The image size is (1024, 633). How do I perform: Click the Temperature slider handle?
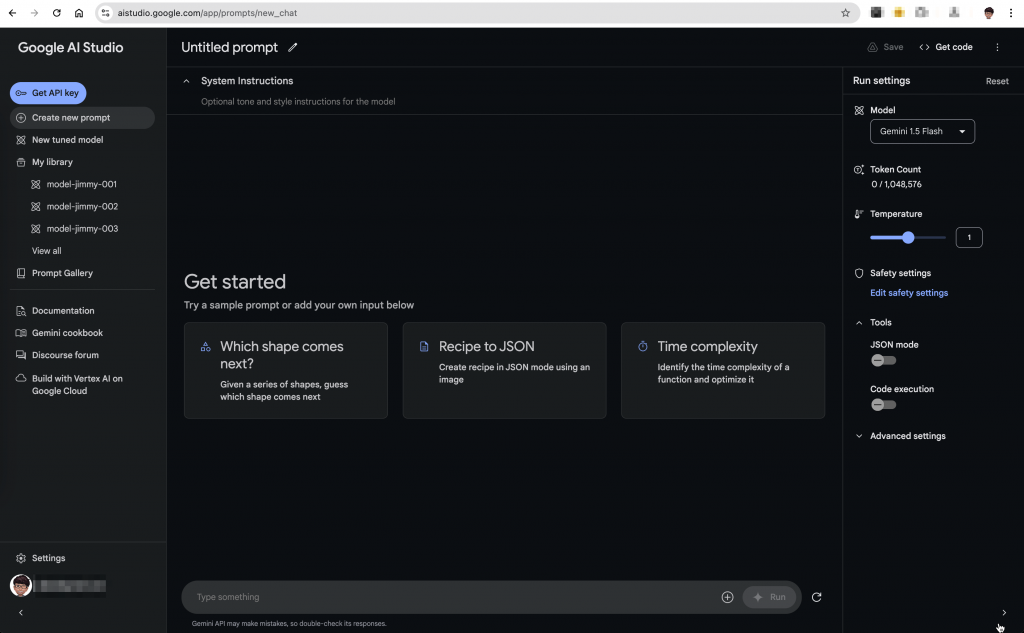point(908,238)
